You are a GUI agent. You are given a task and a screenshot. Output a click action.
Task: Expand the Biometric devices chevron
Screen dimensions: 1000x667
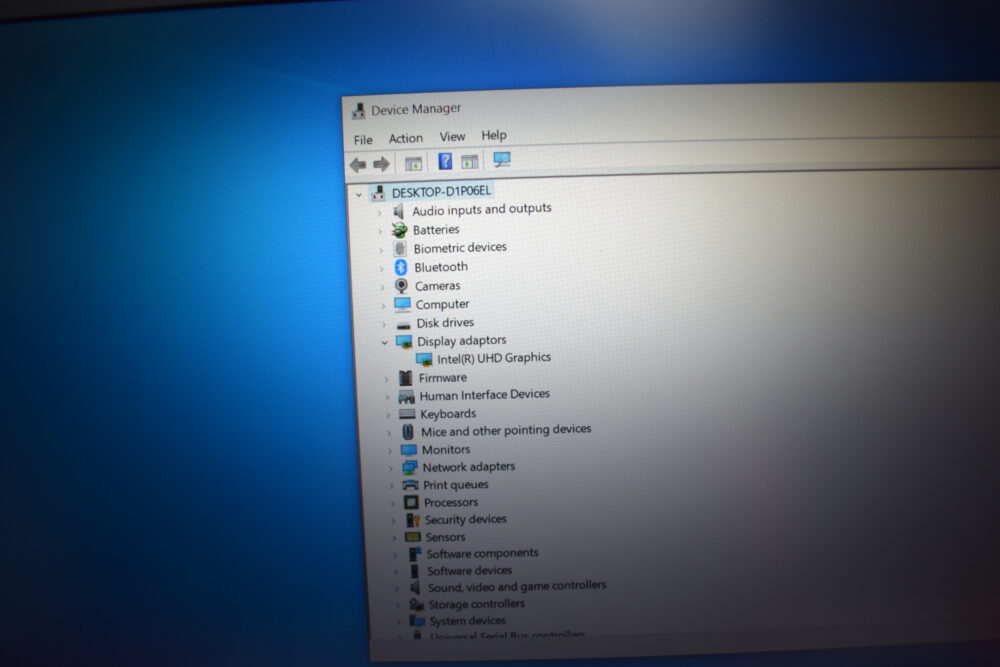coord(381,250)
